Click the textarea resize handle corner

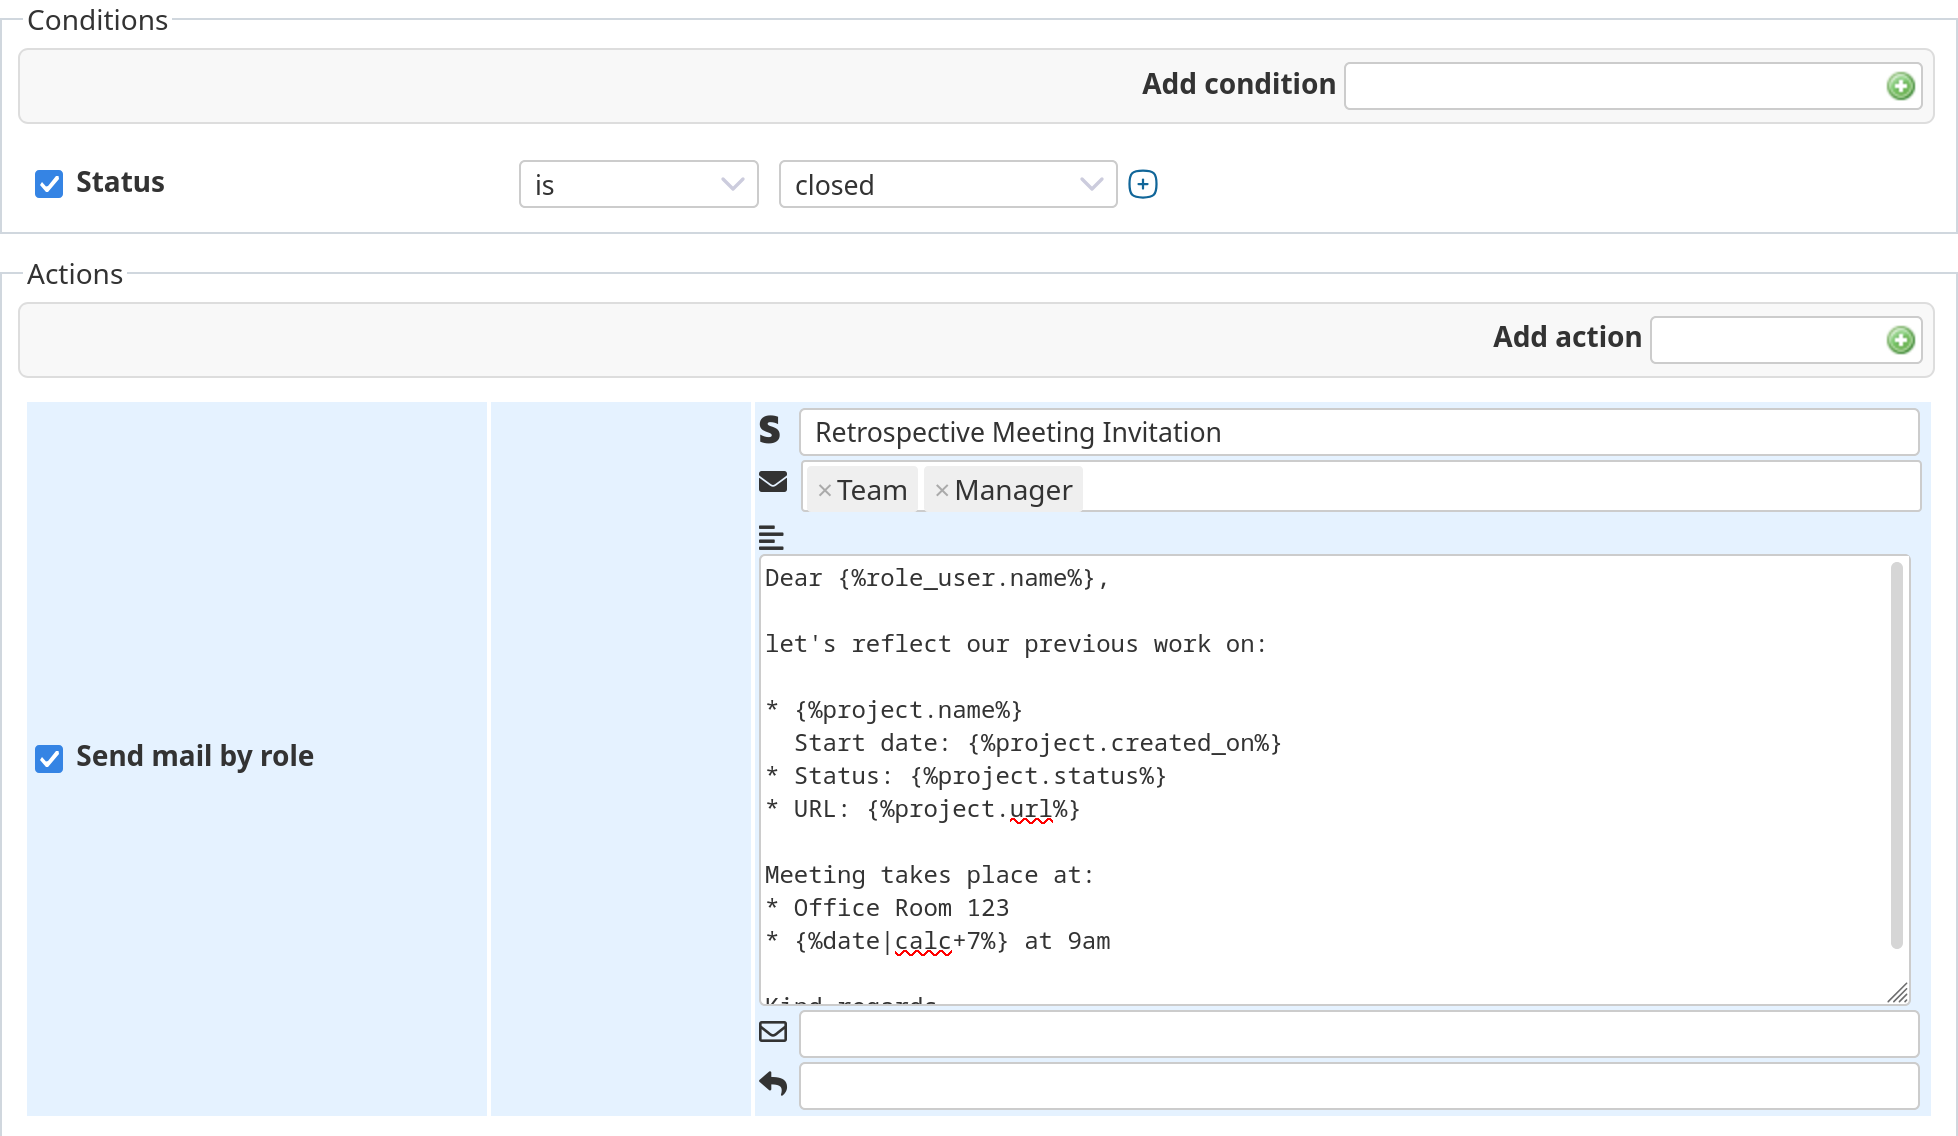pos(1898,993)
